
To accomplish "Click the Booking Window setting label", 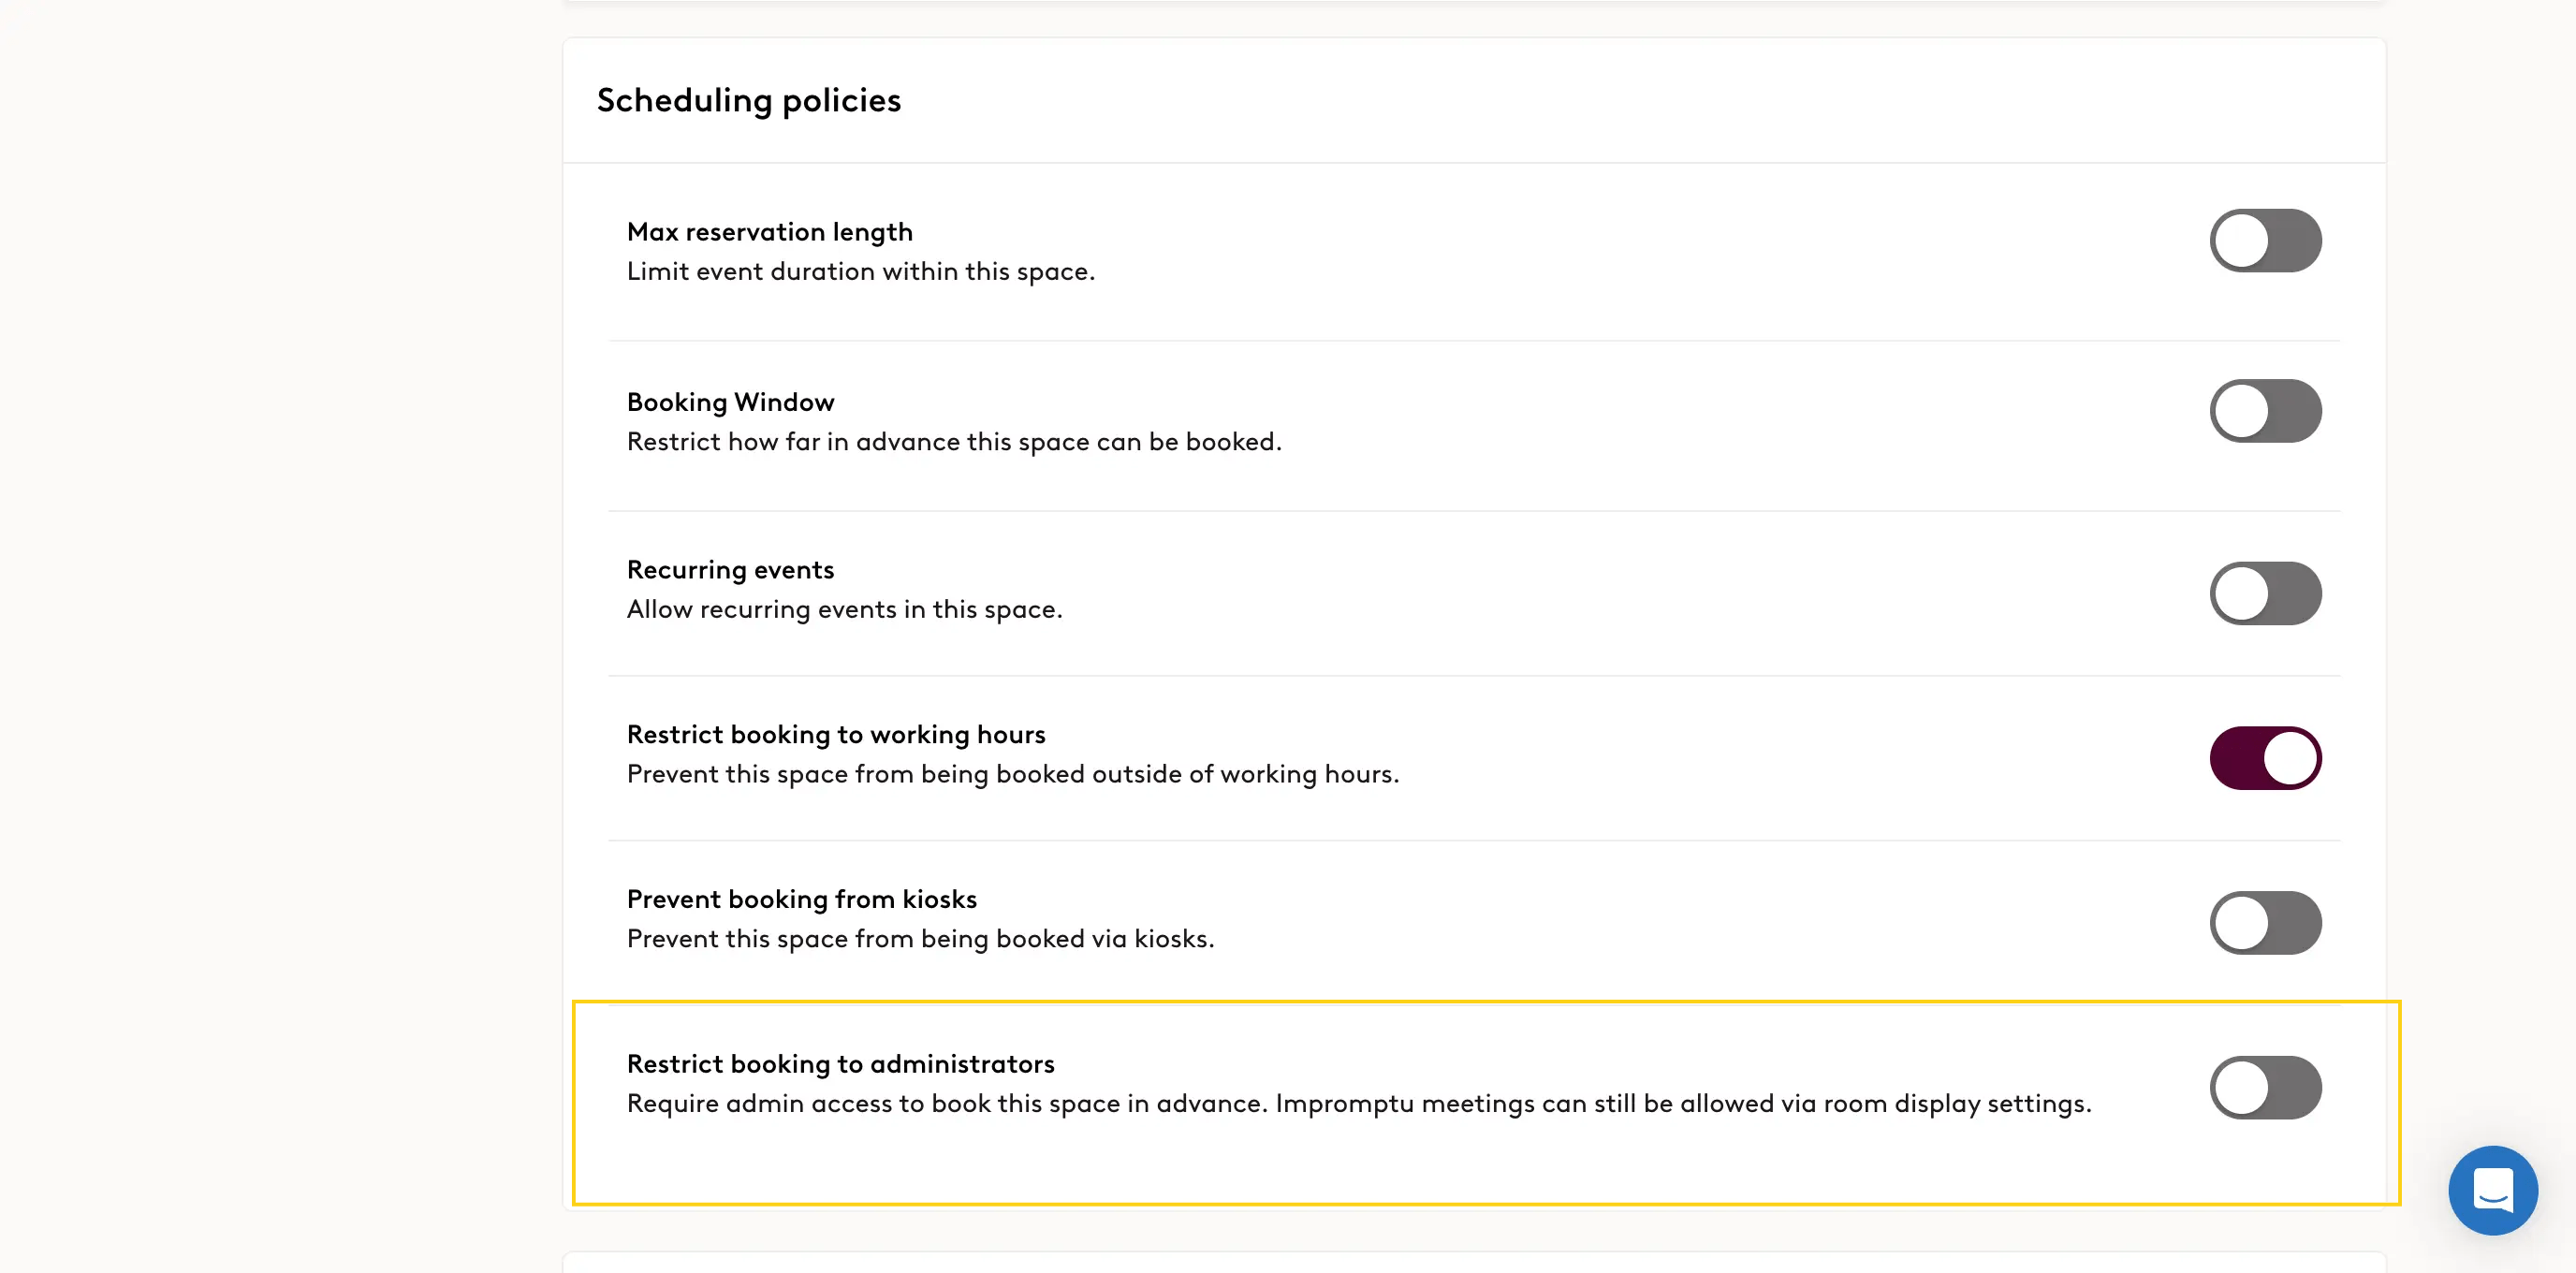I will (730, 402).
